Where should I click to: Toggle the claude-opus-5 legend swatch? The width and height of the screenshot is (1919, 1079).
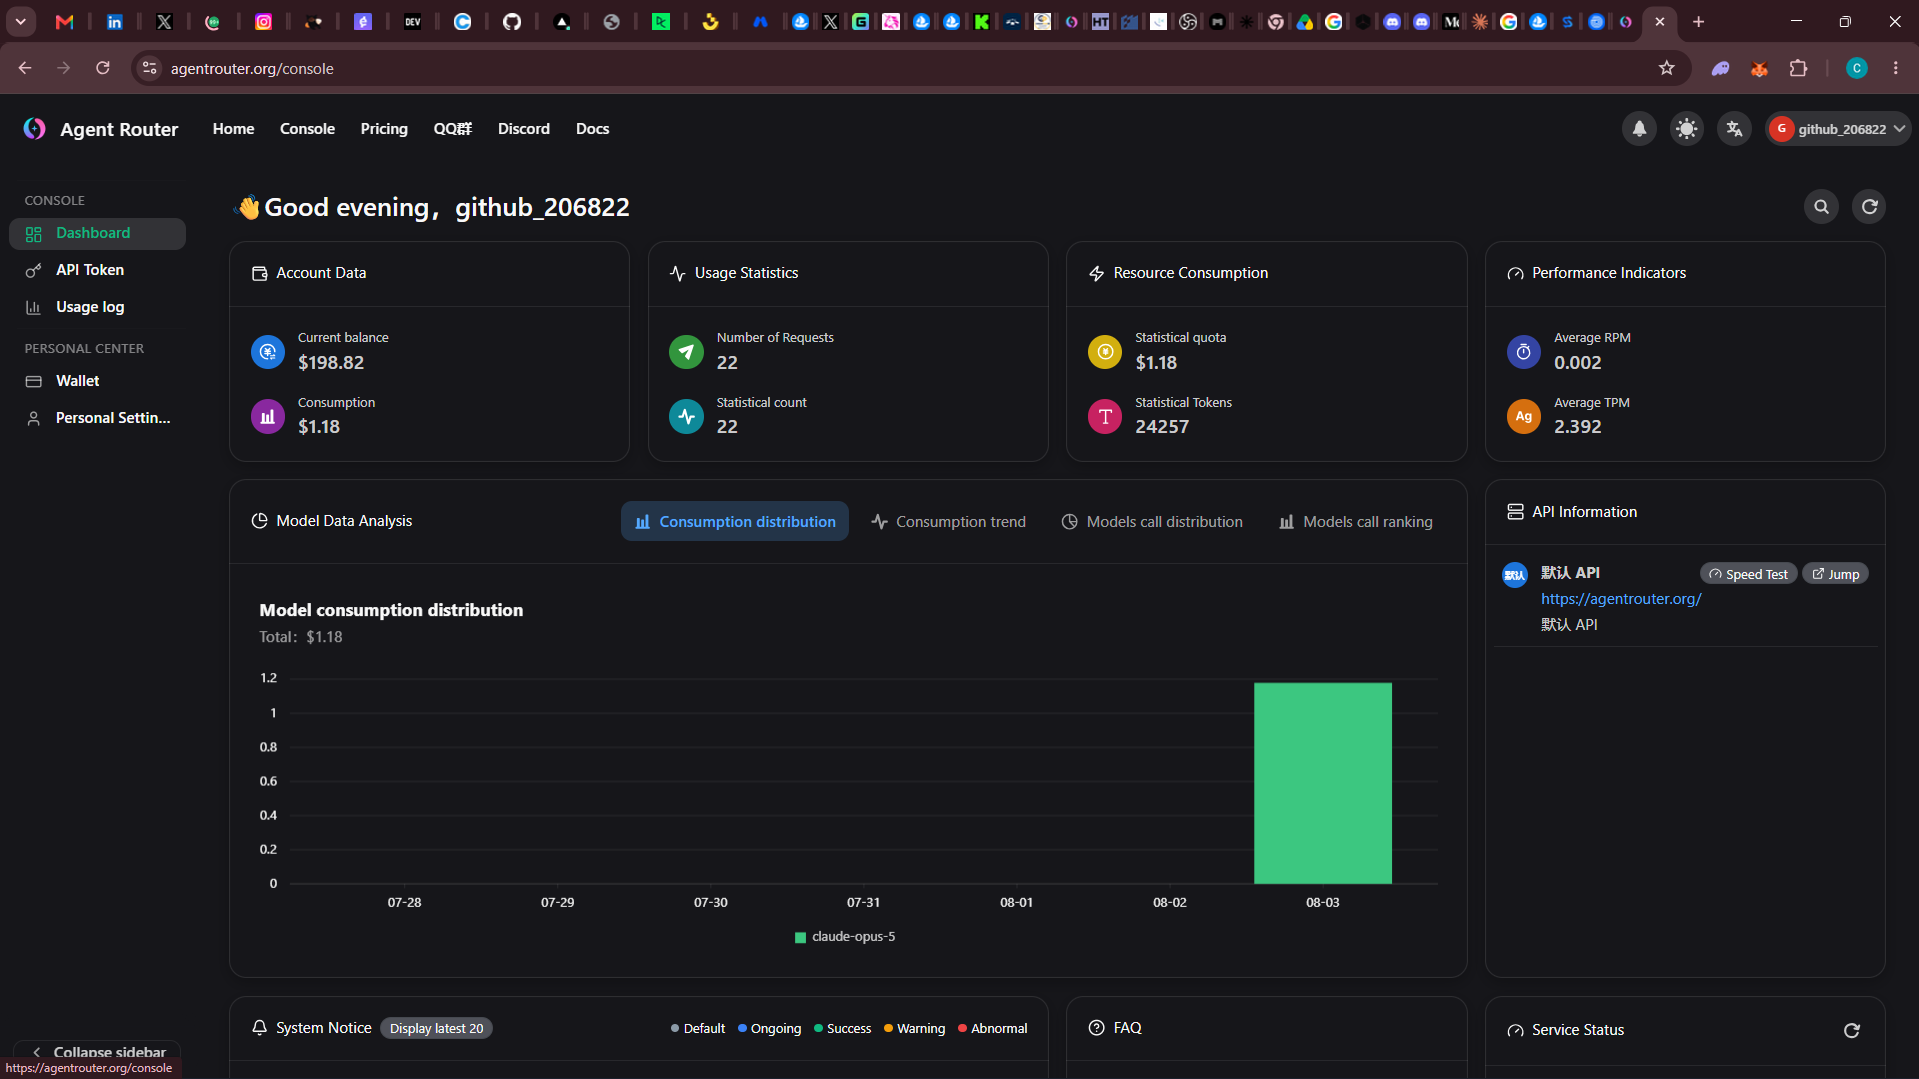(x=800, y=937)
